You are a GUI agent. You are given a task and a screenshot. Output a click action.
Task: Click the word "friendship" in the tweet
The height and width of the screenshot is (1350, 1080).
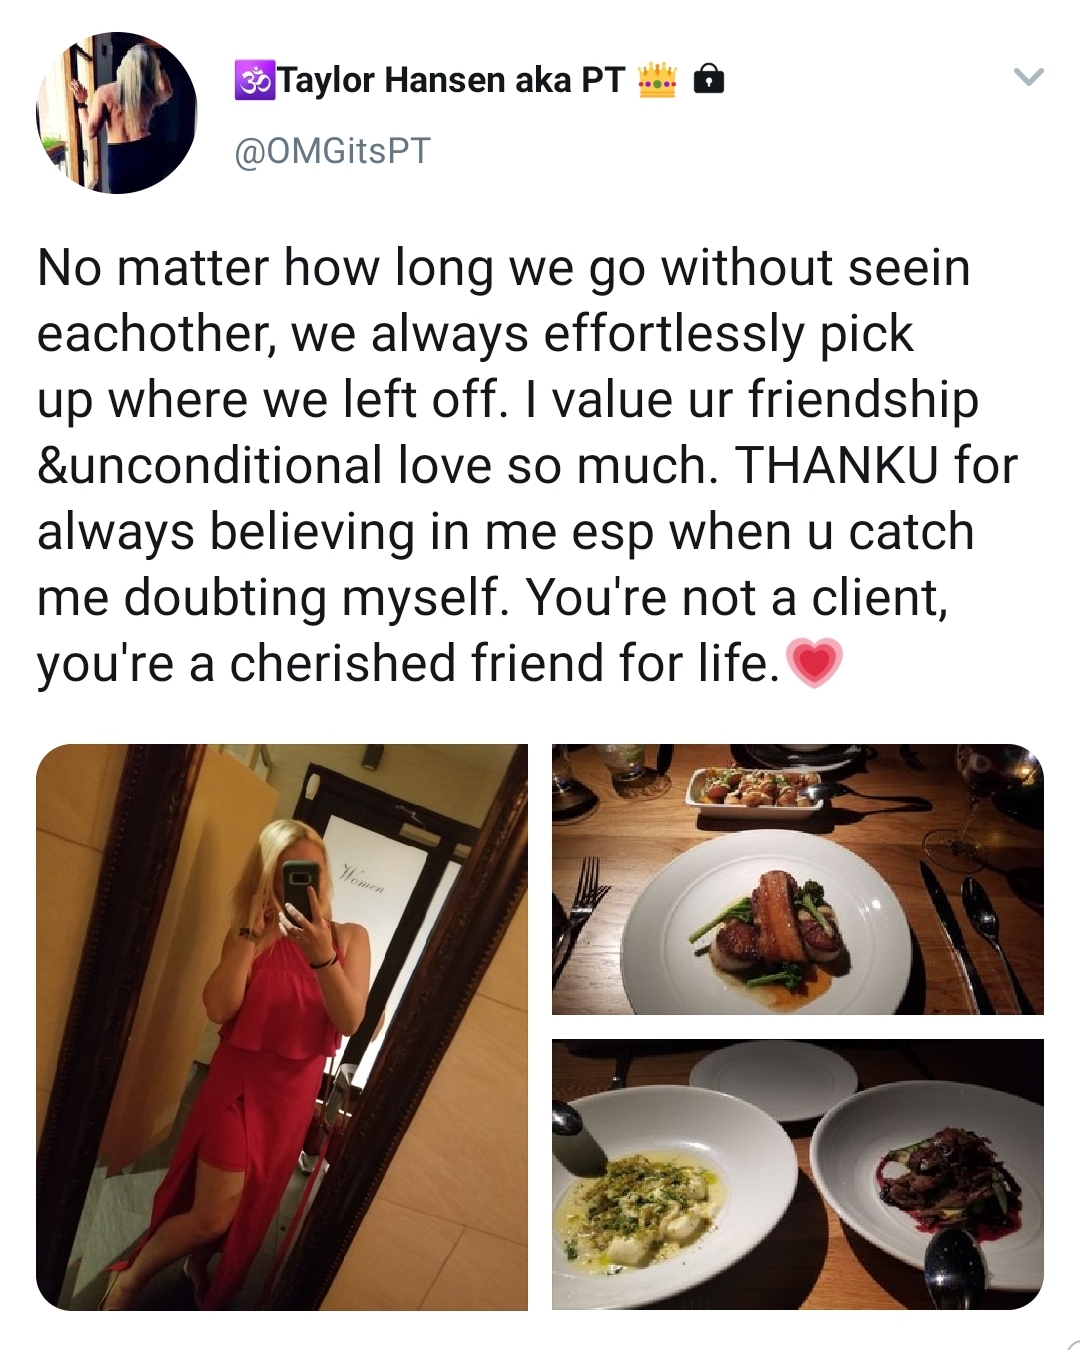(x=863, y=400)
